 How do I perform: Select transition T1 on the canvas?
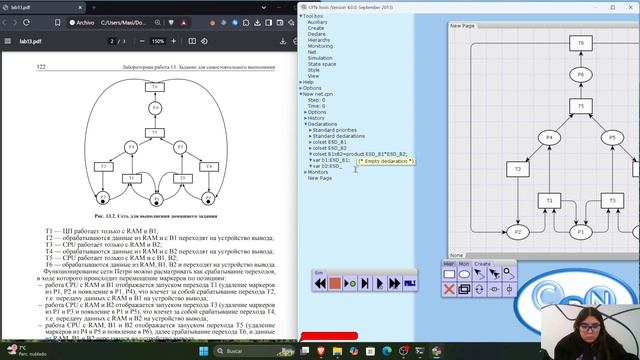[549, 200]
